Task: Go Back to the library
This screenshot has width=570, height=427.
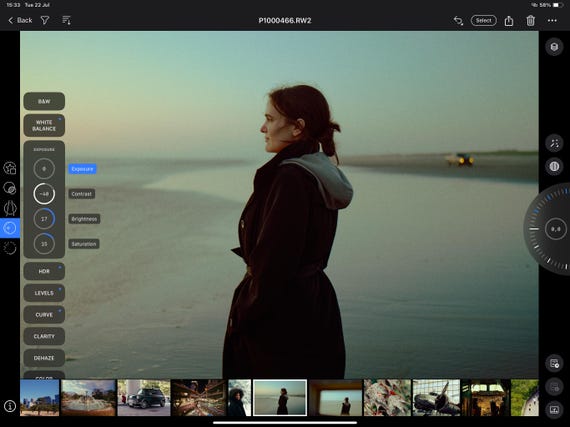Action: pos(20,20)
